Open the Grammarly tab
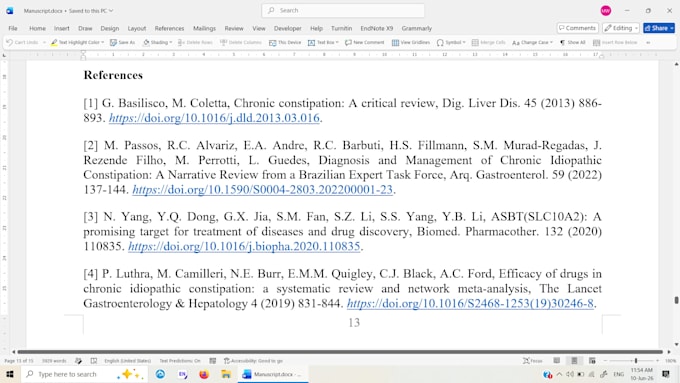680x383 pixels. click(416, 28)
